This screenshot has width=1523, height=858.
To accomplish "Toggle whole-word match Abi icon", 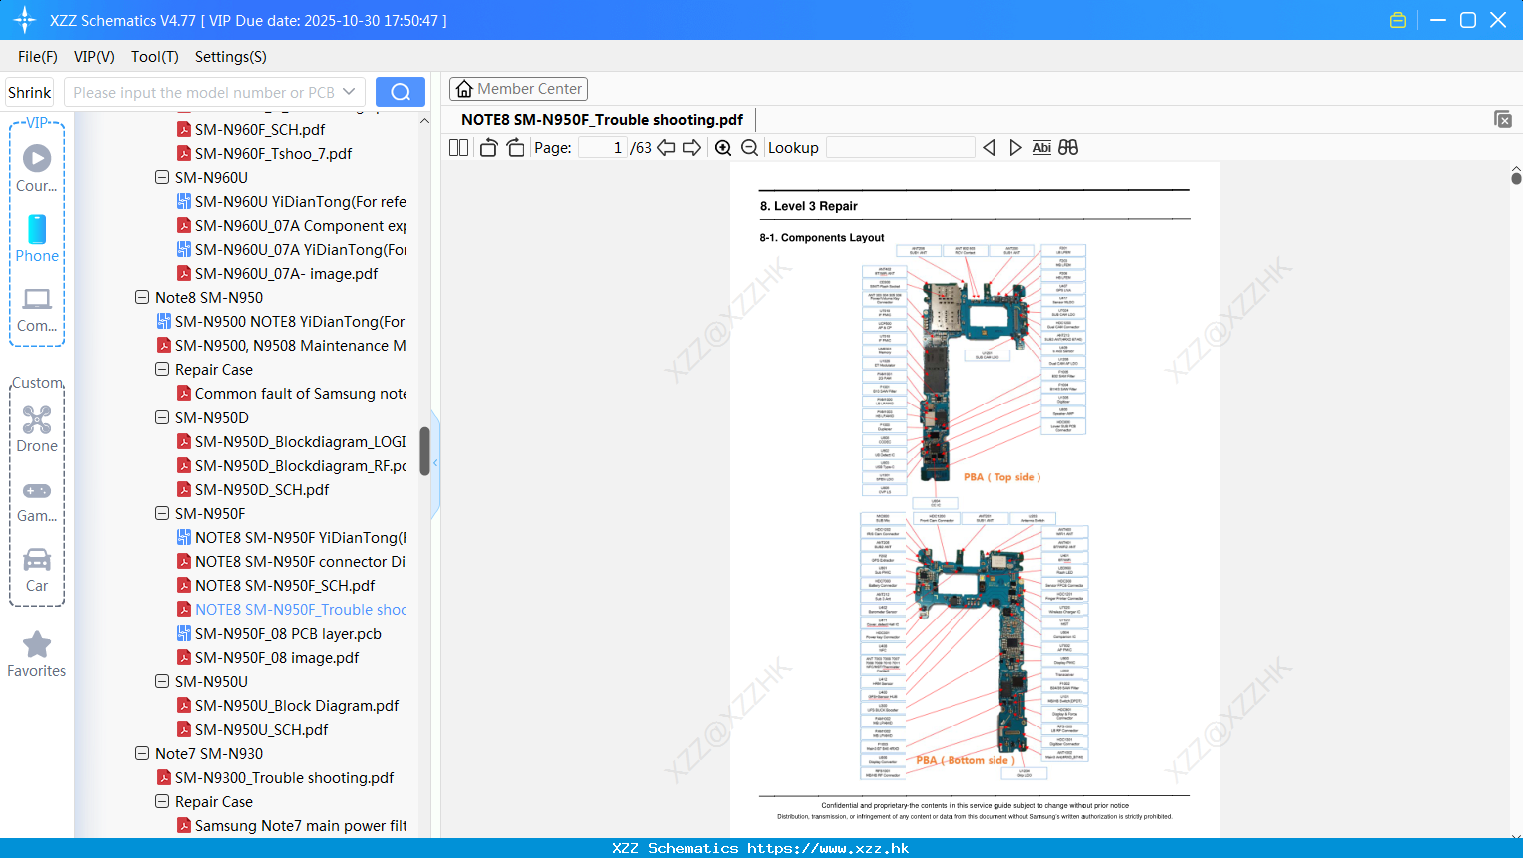I will [x=1041, y=147].
